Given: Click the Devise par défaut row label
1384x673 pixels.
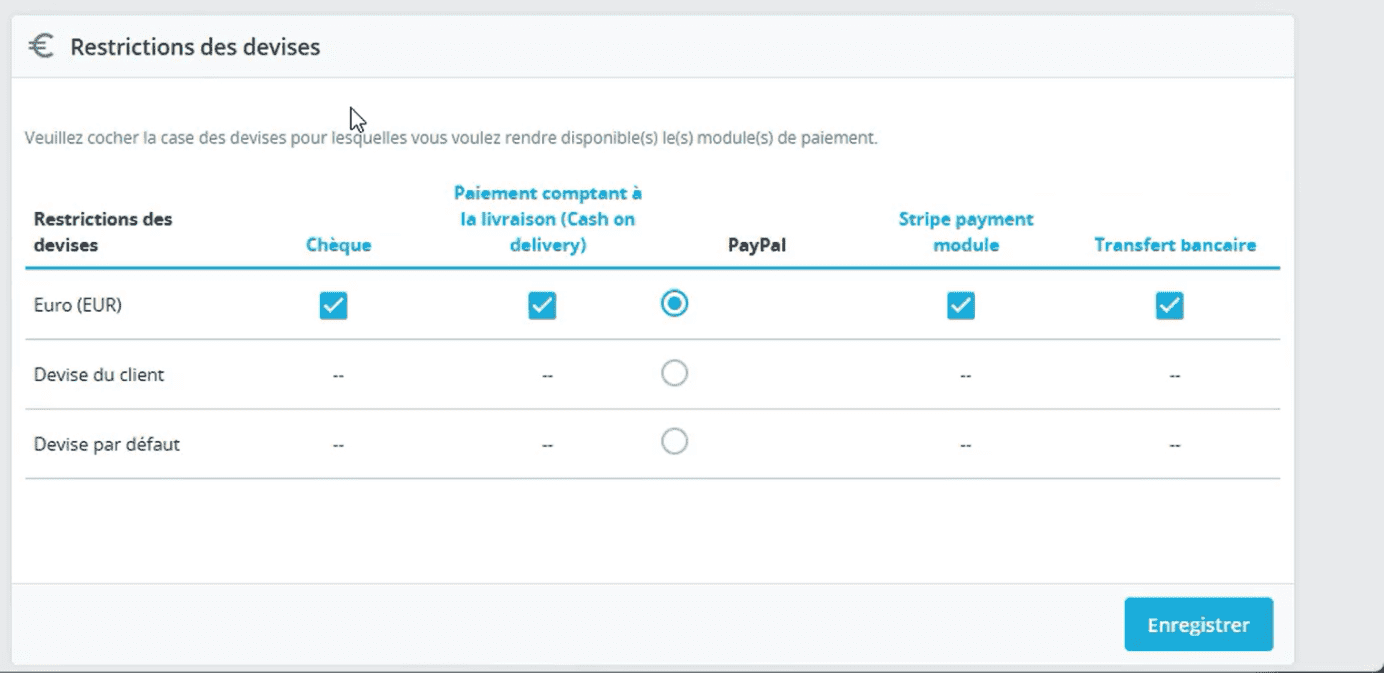Looking at the screenshot, I should click(x=107, y=444).
